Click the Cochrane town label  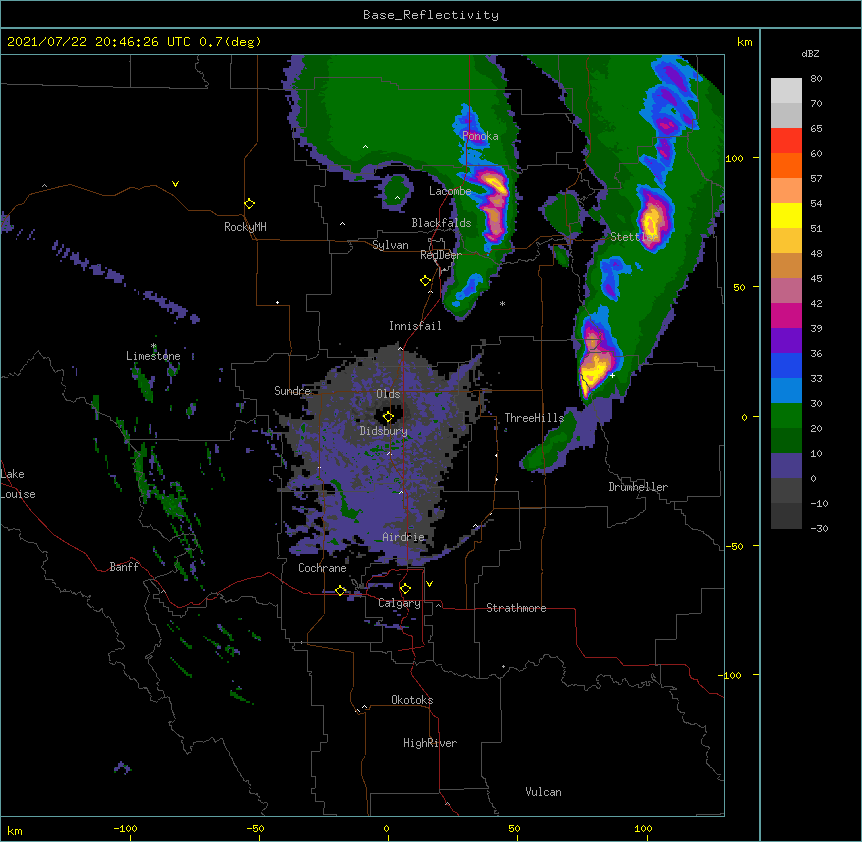(322, 568)
